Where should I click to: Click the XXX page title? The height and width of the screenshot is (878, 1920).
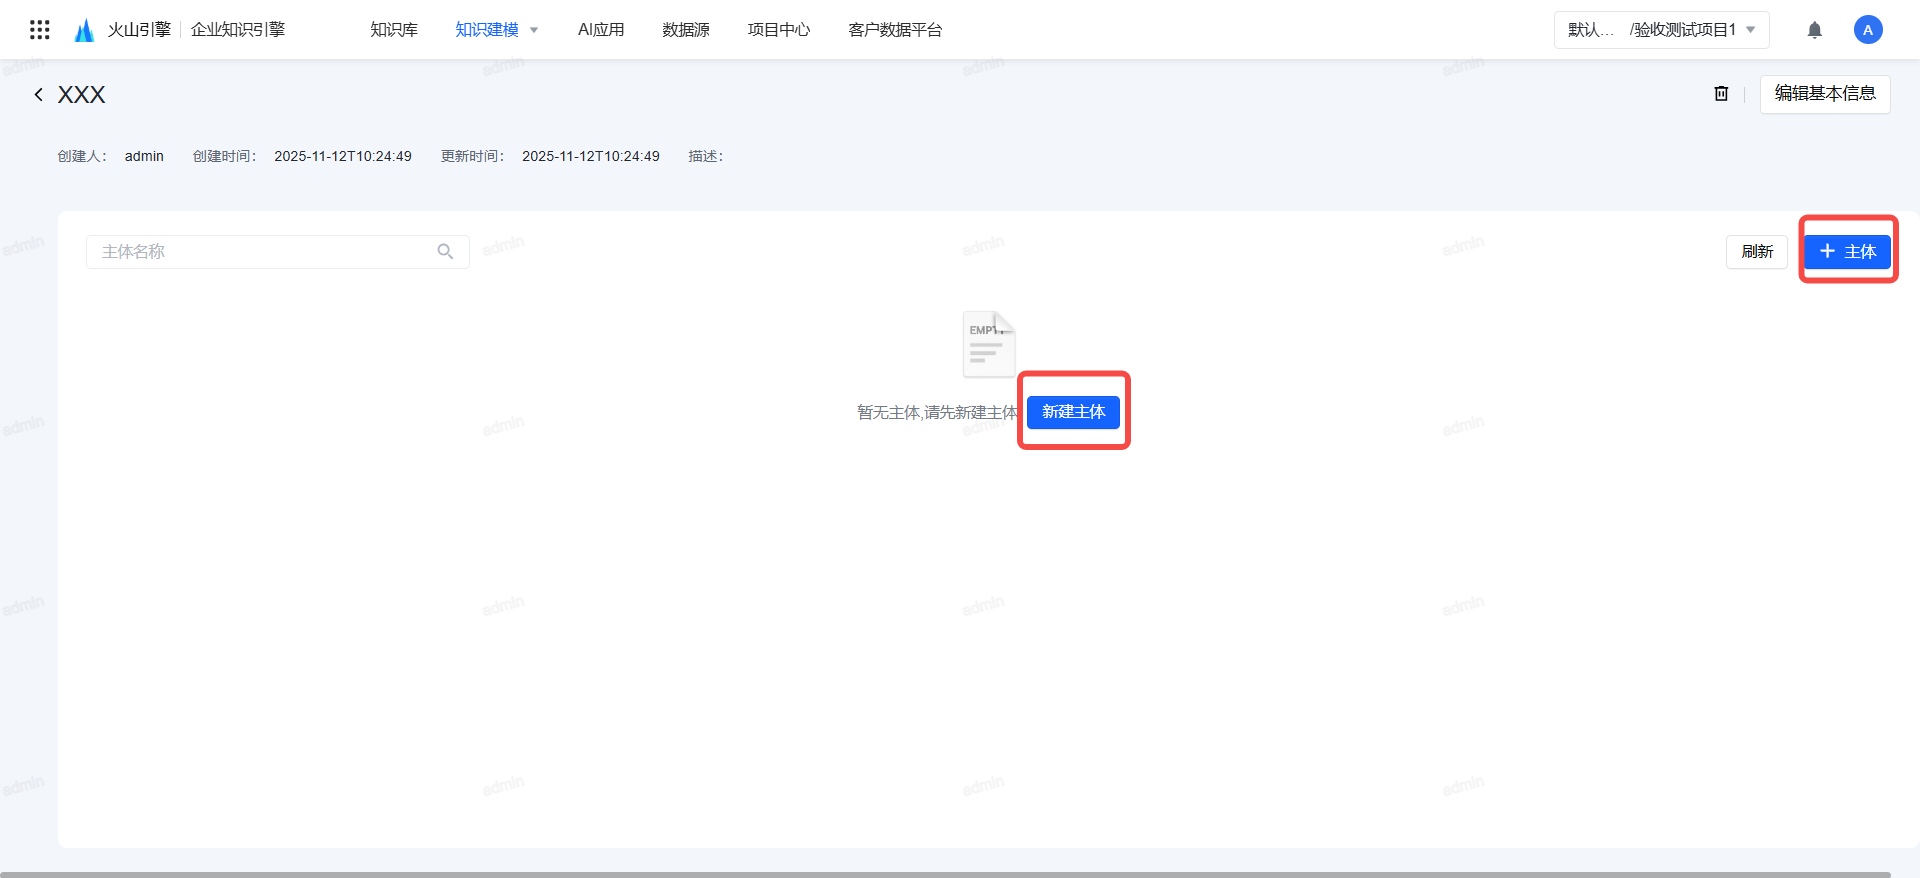pyautogui.click(x=81, y=95)
